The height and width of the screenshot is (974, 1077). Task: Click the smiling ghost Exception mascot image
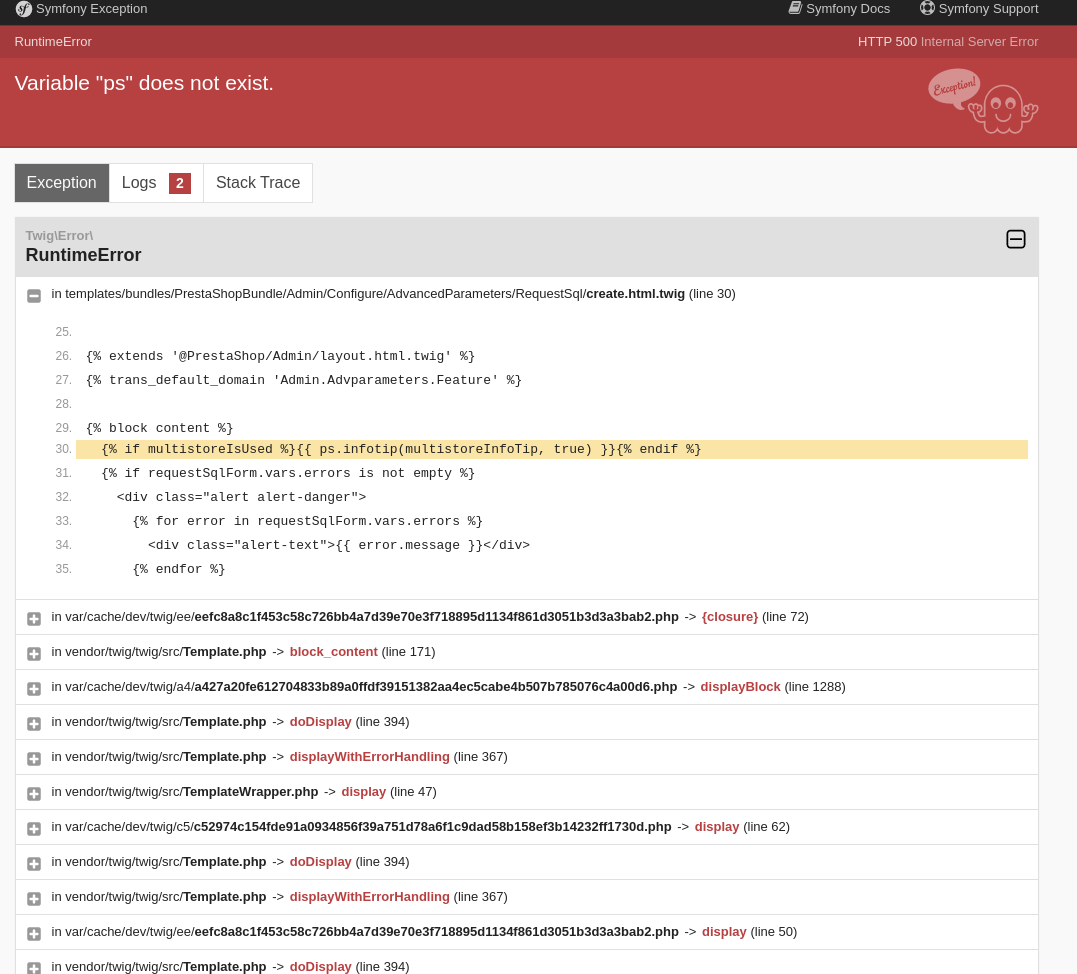coord(983,101)
